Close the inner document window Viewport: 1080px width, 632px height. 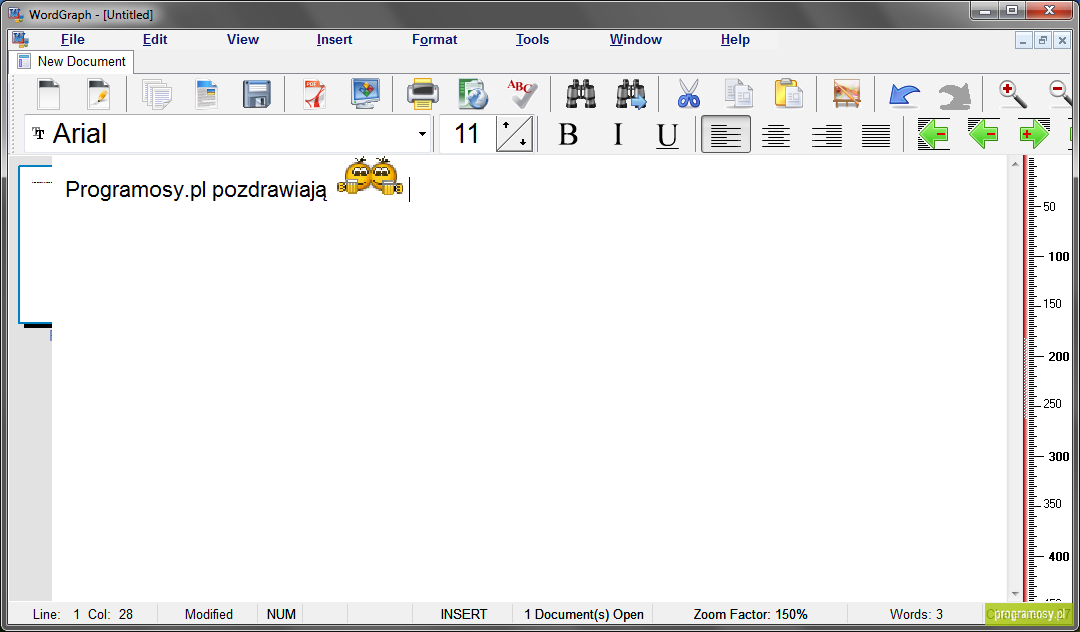(x=1062, y=41)
